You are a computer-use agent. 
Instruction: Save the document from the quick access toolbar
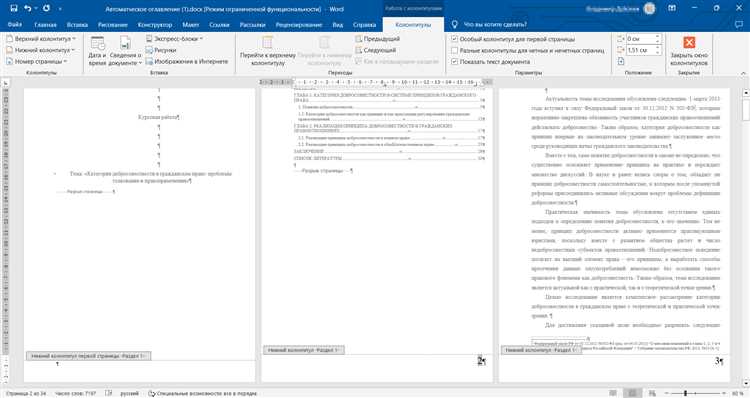(13, 8)
